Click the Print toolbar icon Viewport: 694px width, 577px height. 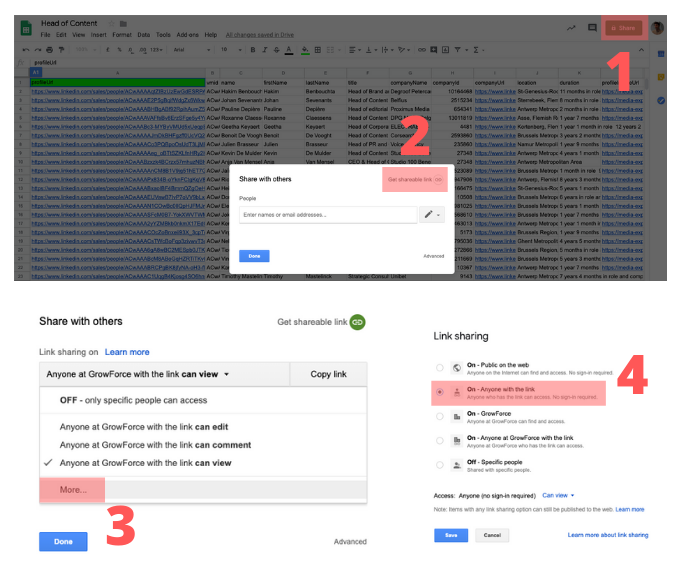(x=50, y=50)
